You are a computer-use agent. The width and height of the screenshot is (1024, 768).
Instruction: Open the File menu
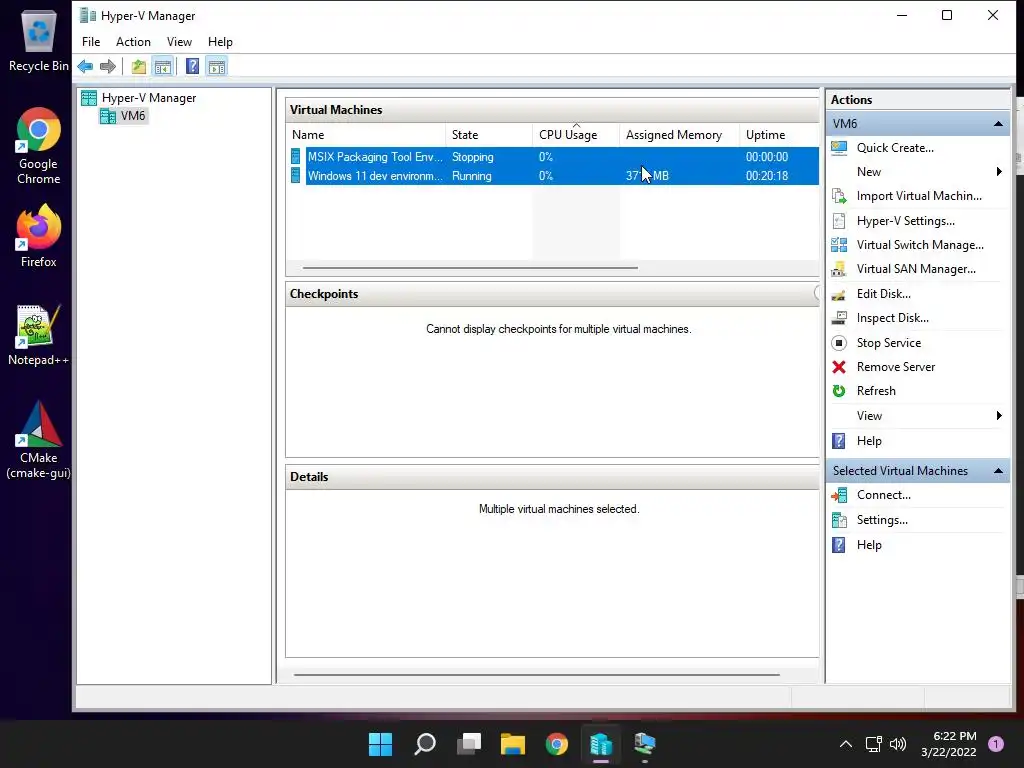pyautogui.click(x=91, y=42)
